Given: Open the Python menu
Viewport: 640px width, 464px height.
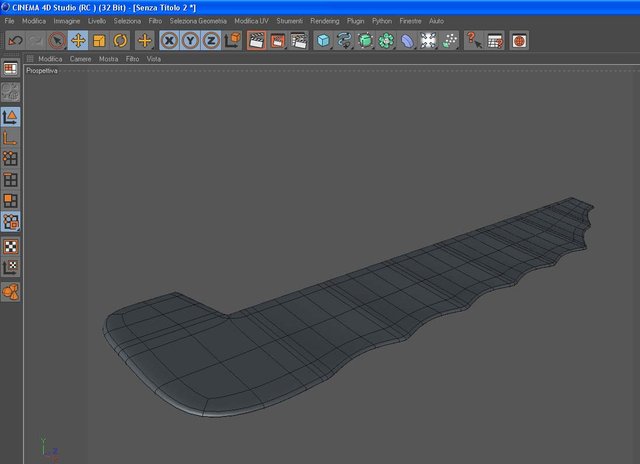Looking at the screenshot, I should pyautogui.click(x=382, y=21).
